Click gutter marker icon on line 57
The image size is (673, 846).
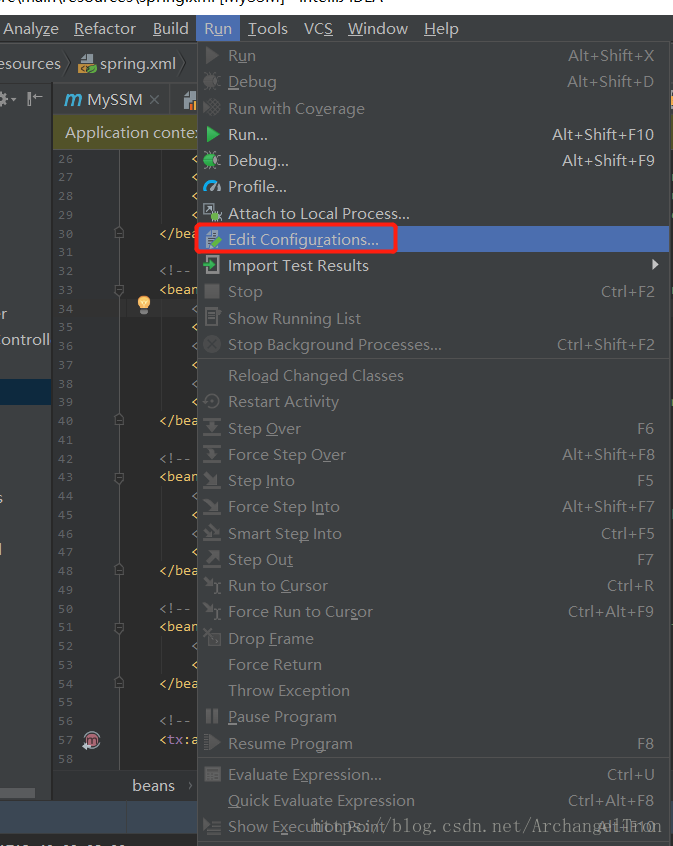point(91,740)
